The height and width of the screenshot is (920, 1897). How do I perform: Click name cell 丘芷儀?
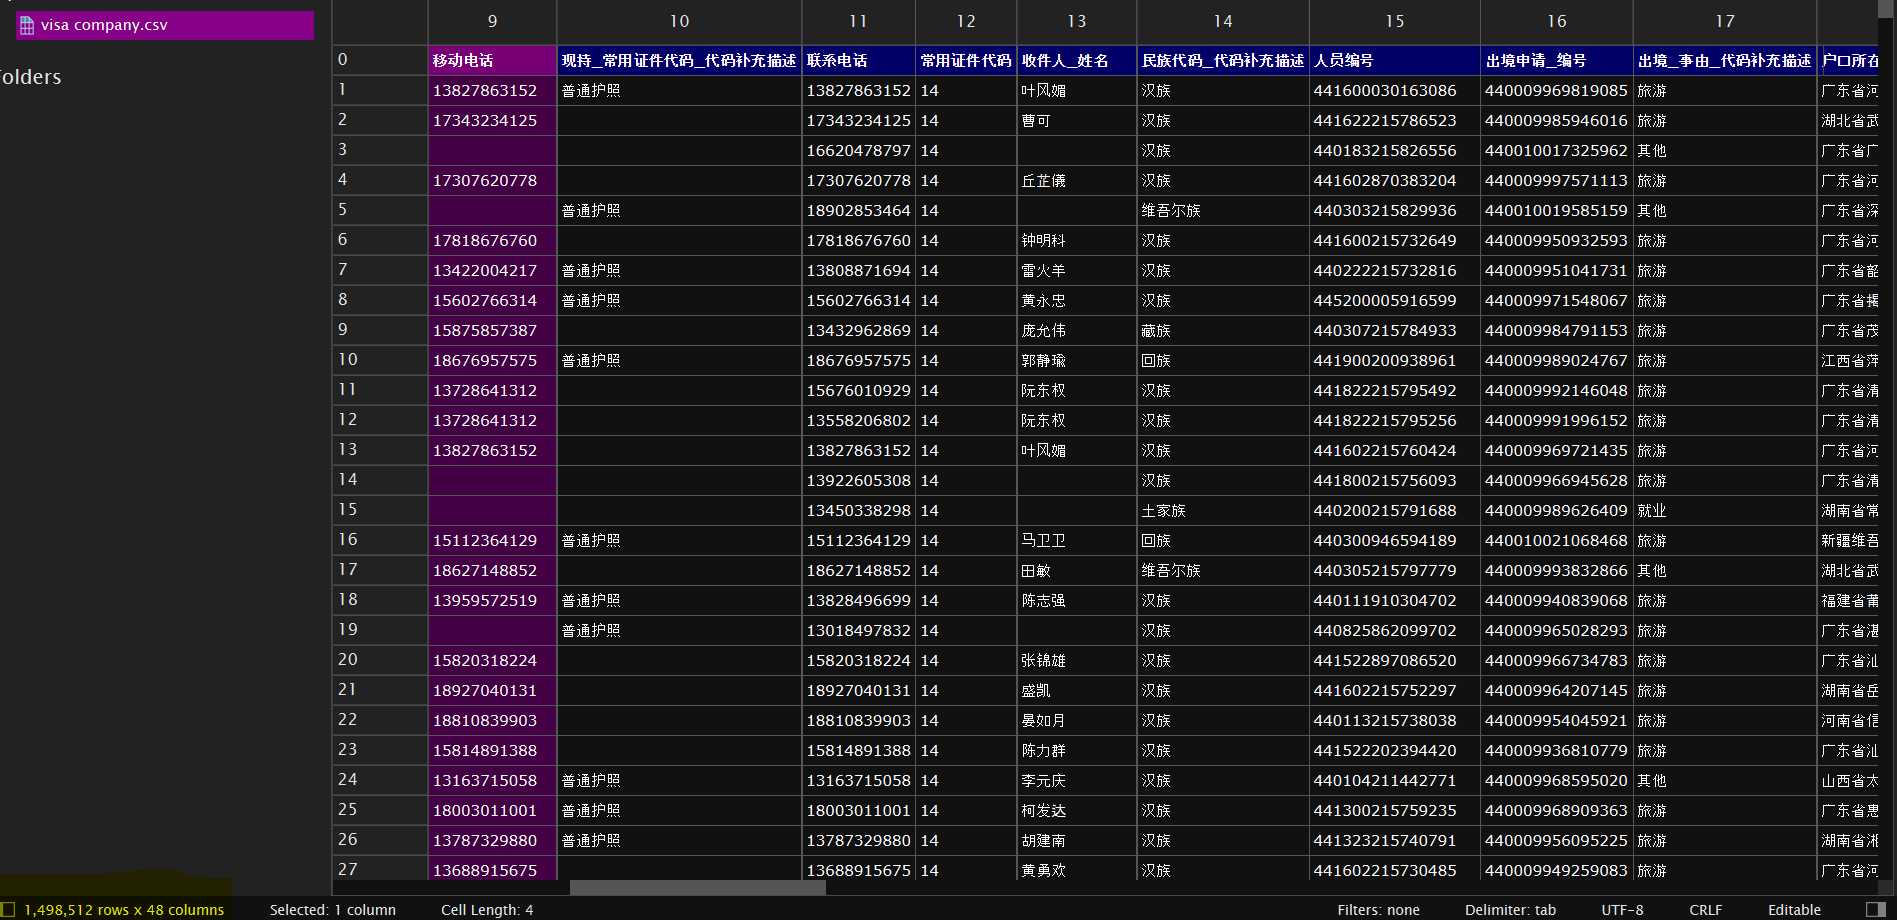coord(1076,180)
